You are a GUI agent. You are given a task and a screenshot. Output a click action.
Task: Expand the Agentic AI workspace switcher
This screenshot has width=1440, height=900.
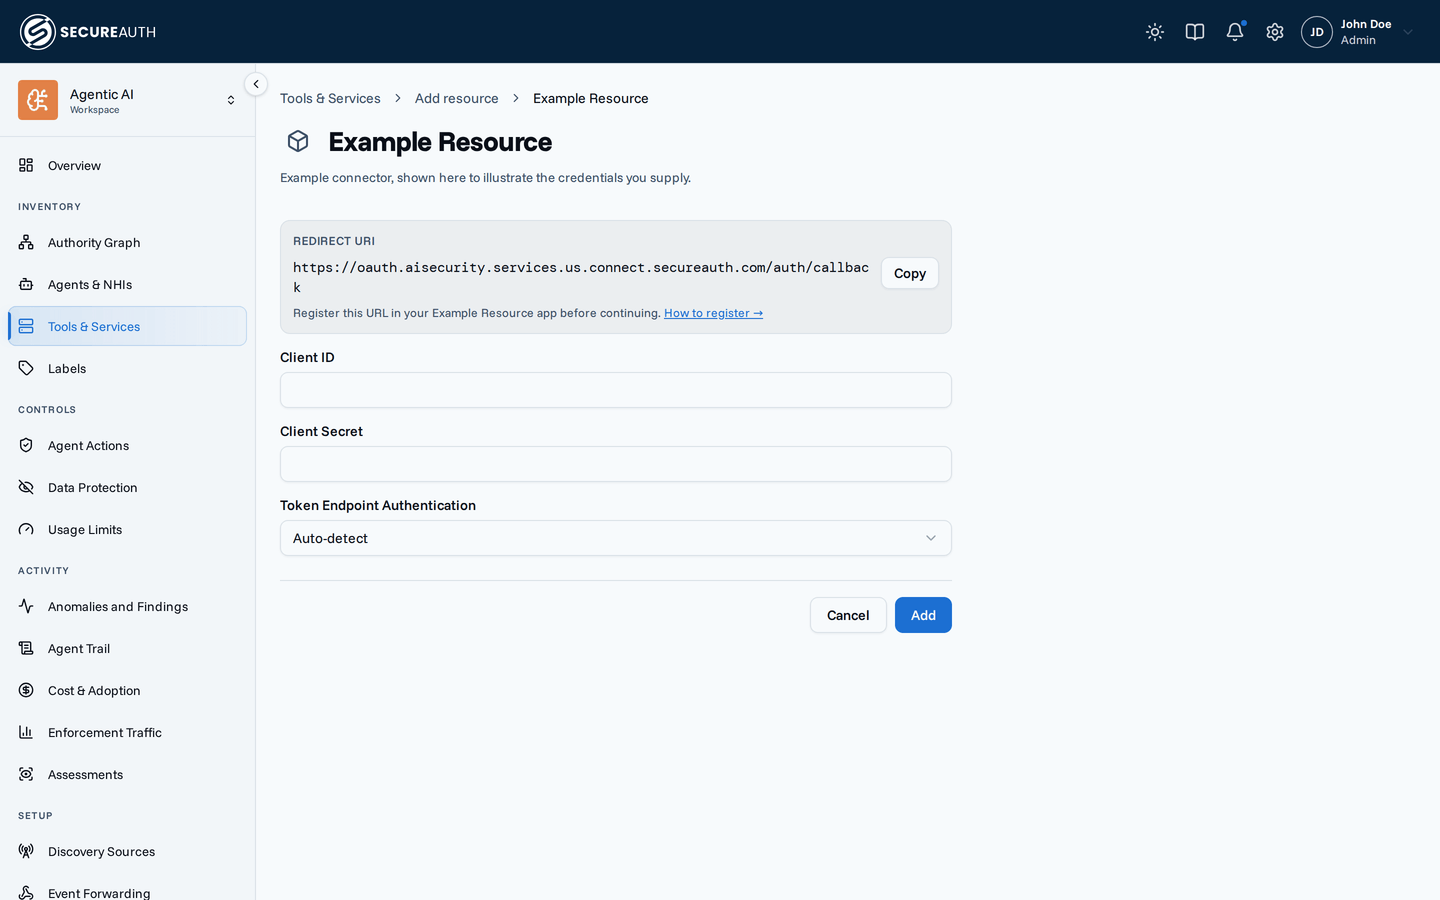pos(231,100)
